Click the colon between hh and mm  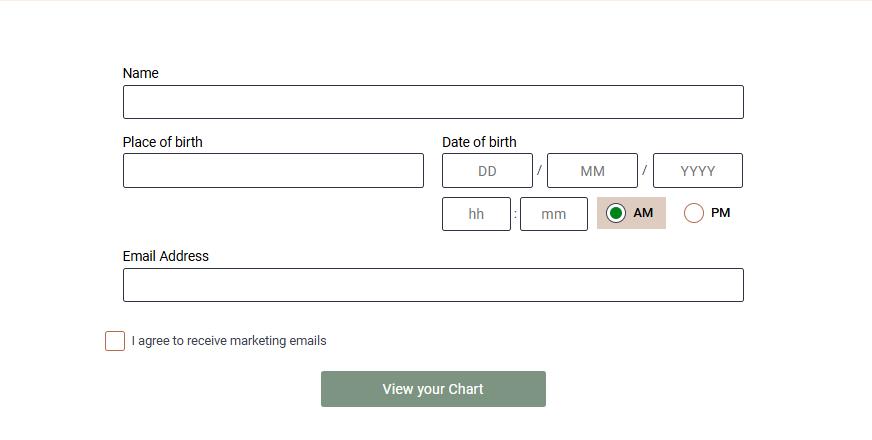coord(516,214)
